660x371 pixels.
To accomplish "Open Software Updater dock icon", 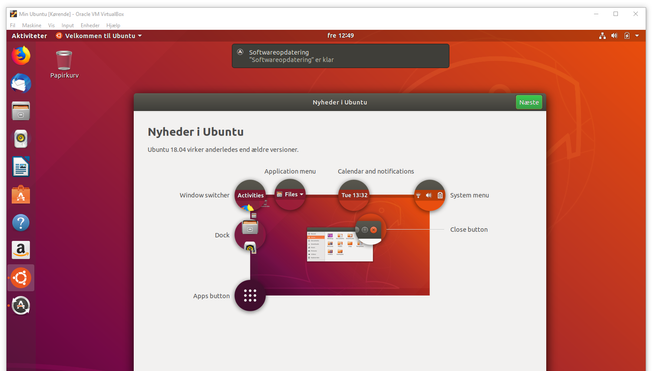I will click(21, 306).
